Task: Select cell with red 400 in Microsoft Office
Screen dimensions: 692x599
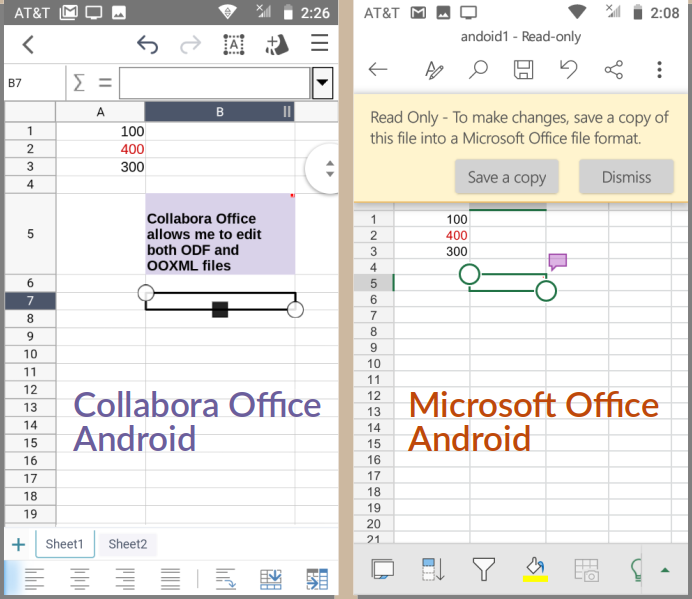Action: click(x=432, y=235)
